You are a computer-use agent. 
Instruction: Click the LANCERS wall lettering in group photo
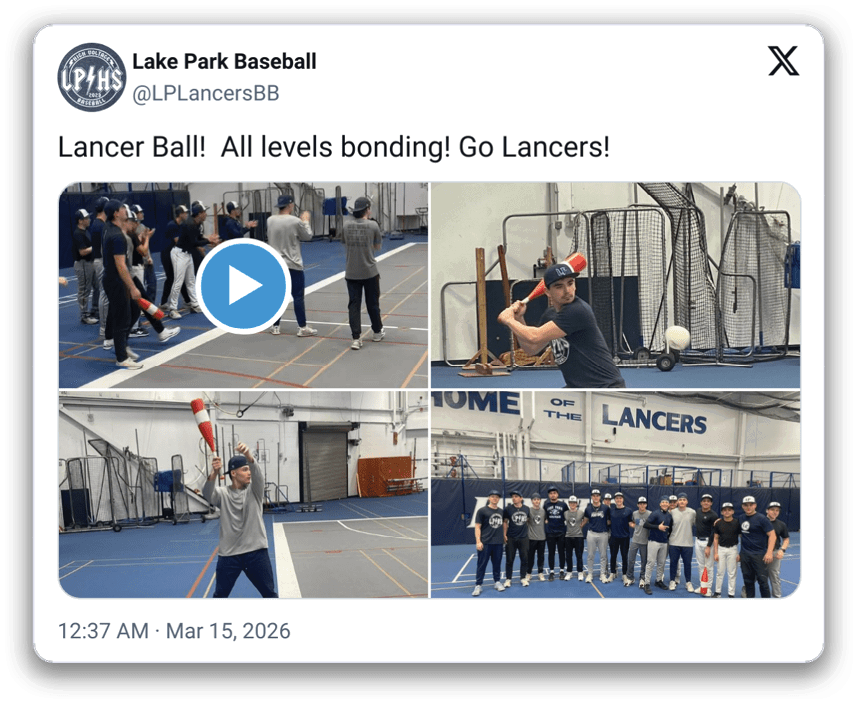point(654,419)
